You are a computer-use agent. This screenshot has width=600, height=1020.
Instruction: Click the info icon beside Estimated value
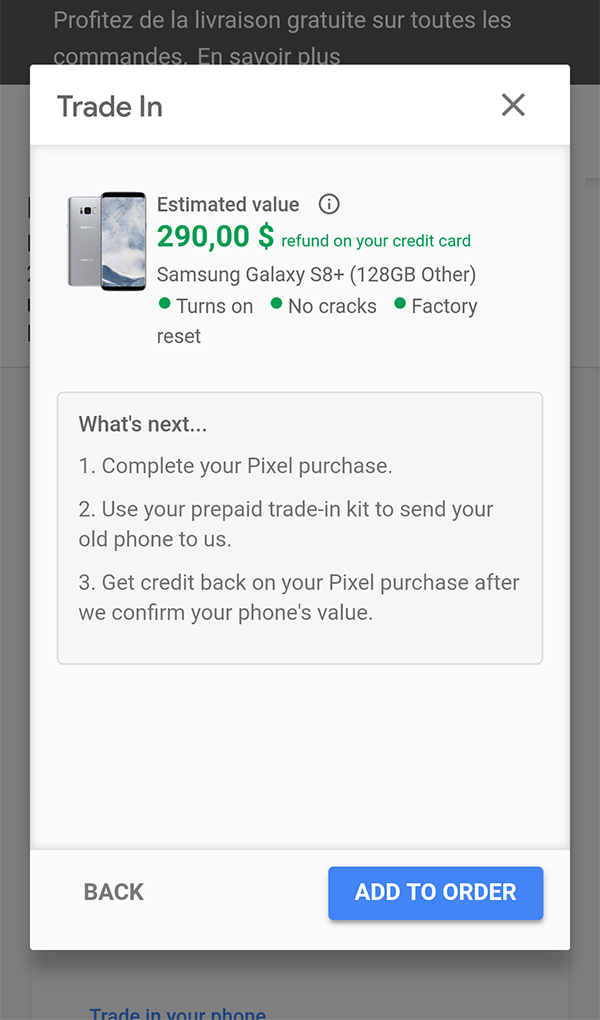329,204
